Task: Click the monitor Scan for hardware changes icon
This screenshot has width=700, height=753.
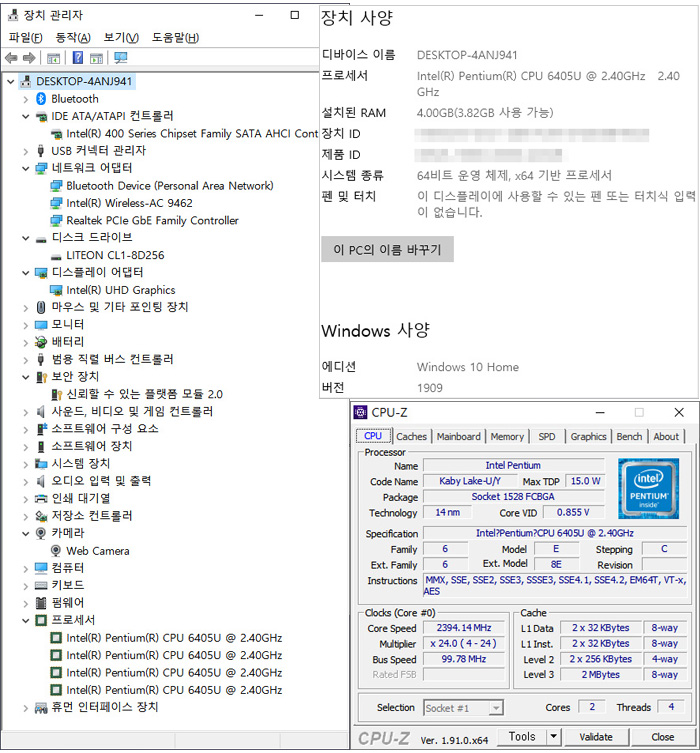Action: tap(121, 58)
